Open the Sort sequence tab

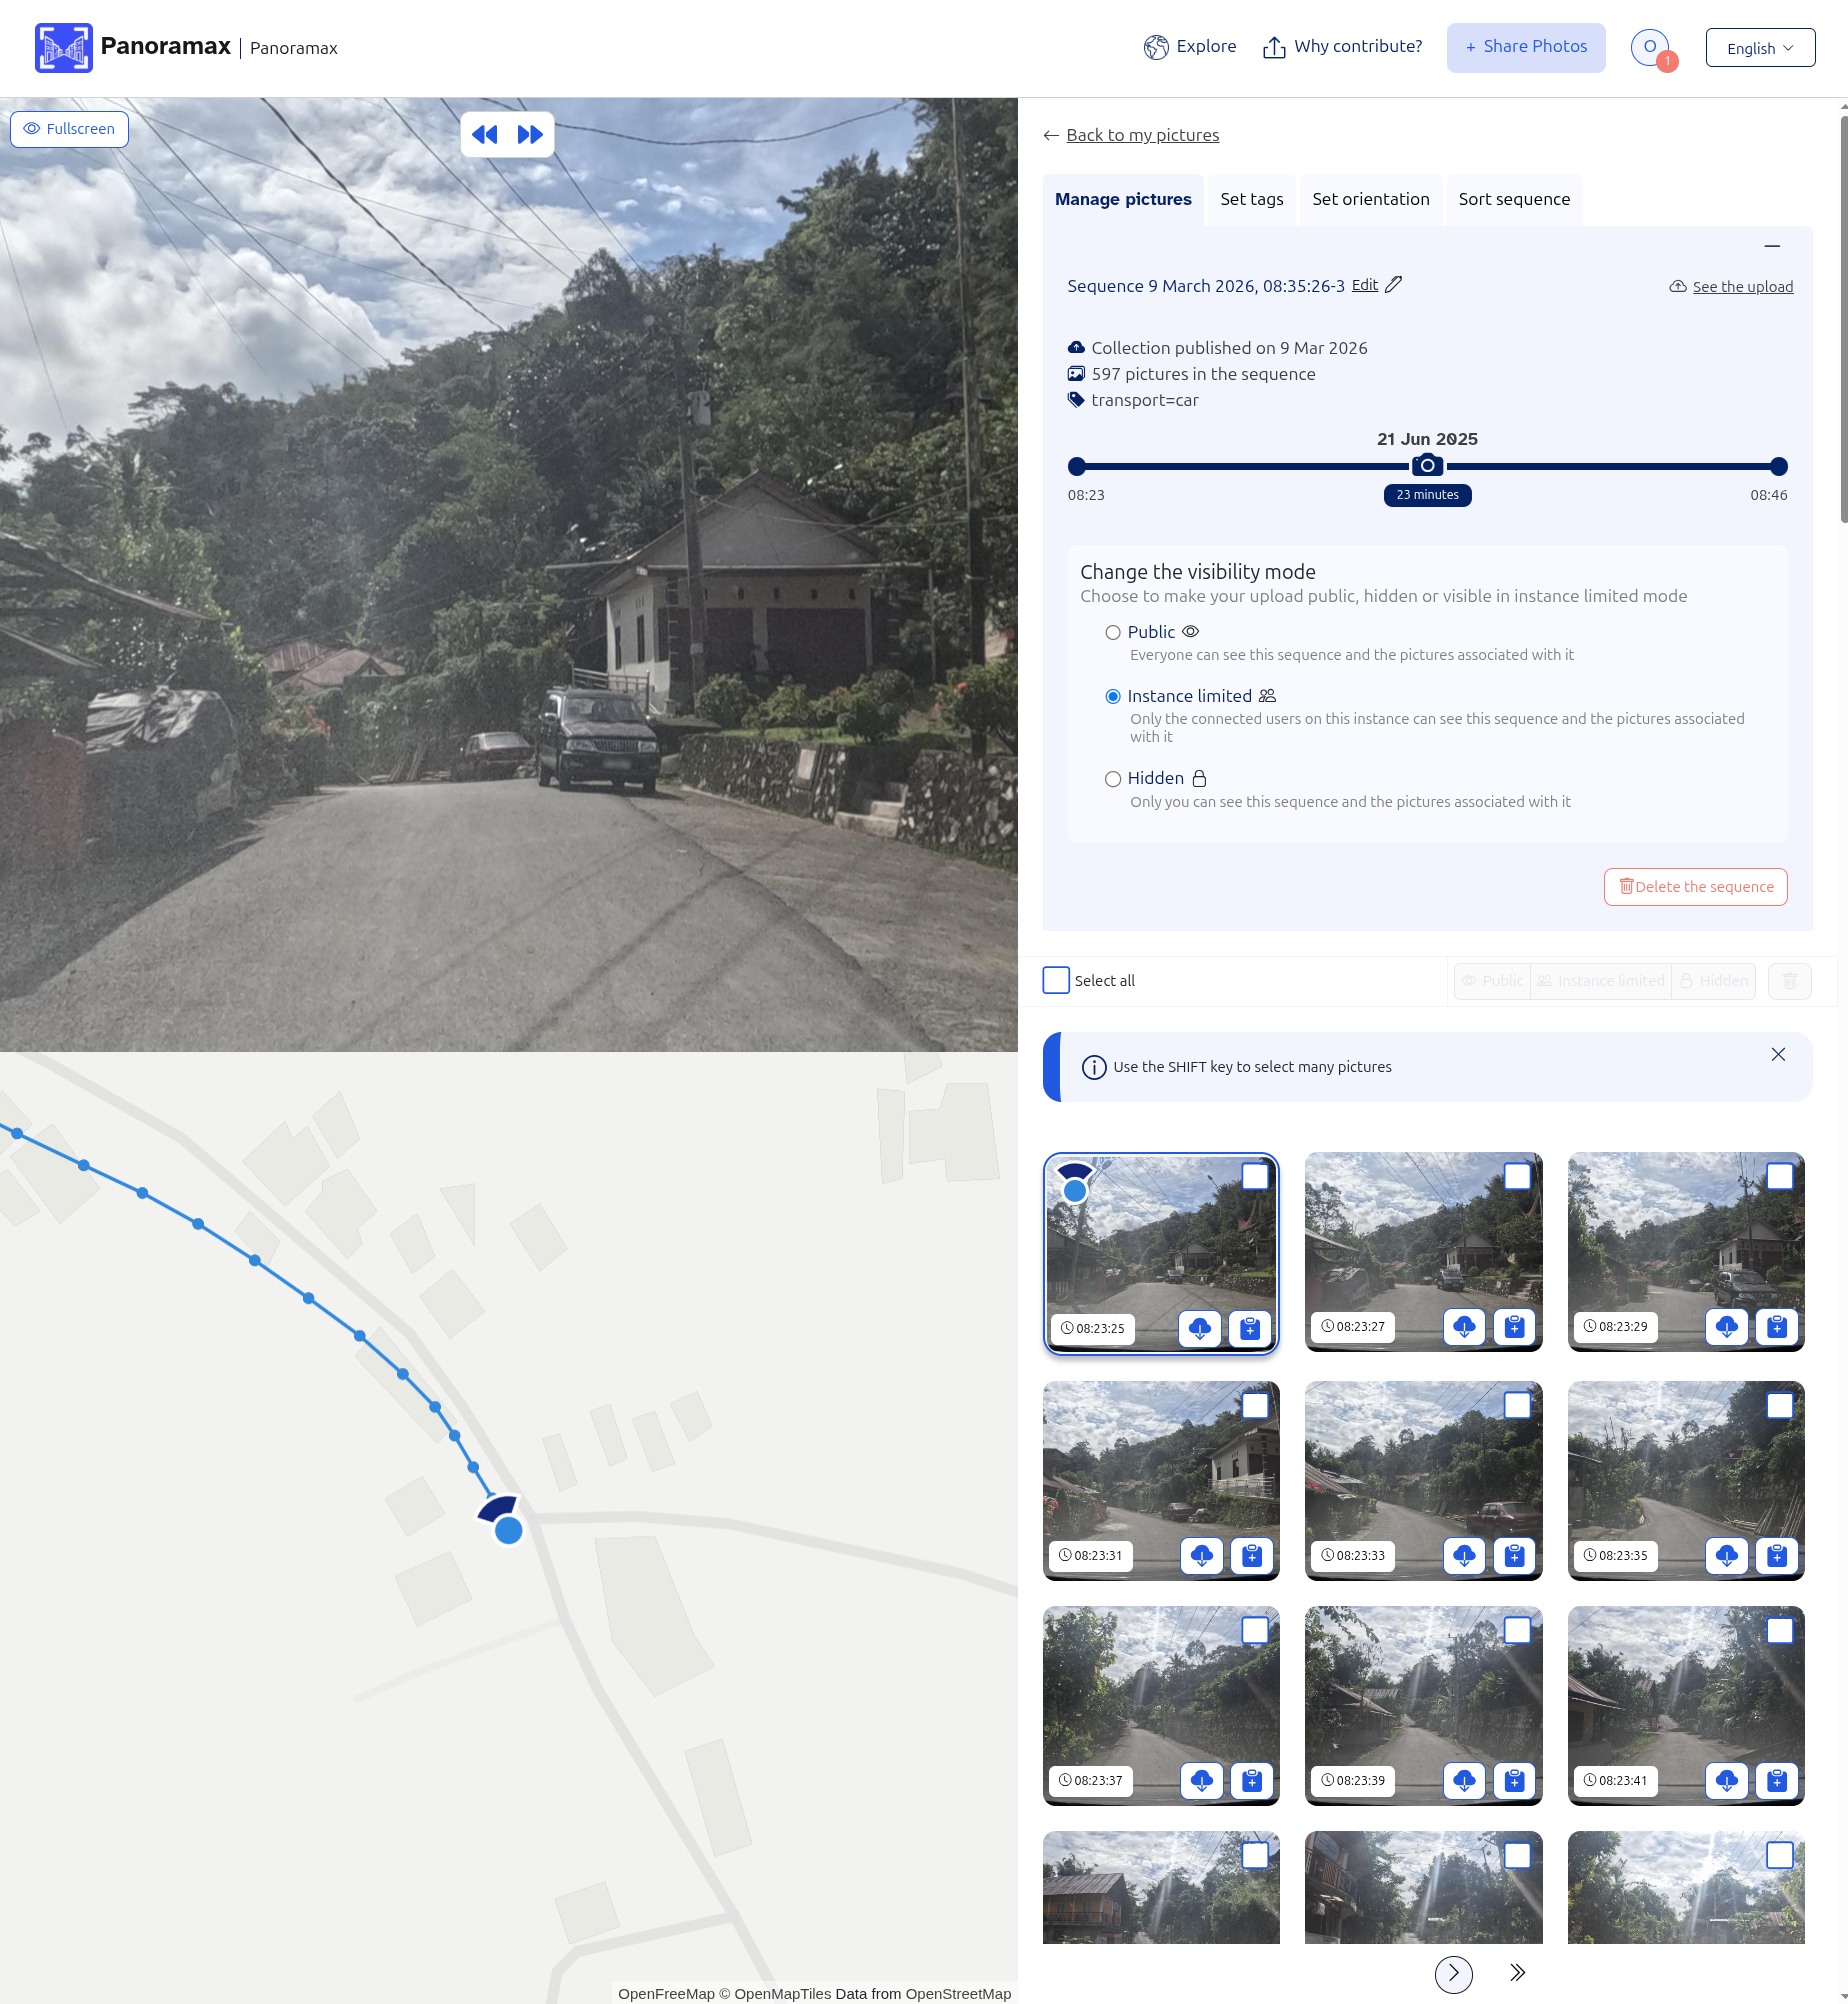[1513, 199]
